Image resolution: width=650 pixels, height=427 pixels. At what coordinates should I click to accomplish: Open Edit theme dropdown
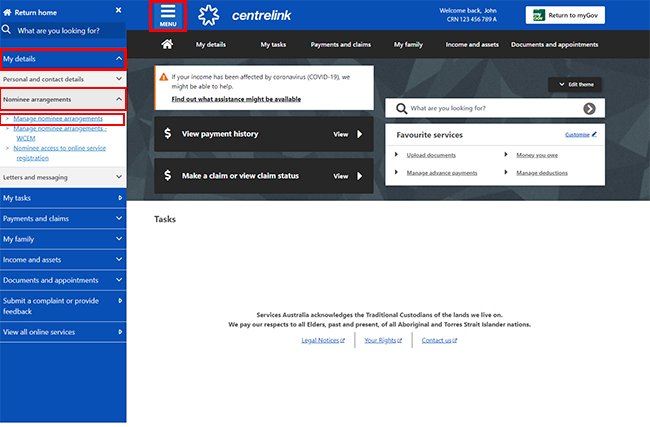click(575, 85)
